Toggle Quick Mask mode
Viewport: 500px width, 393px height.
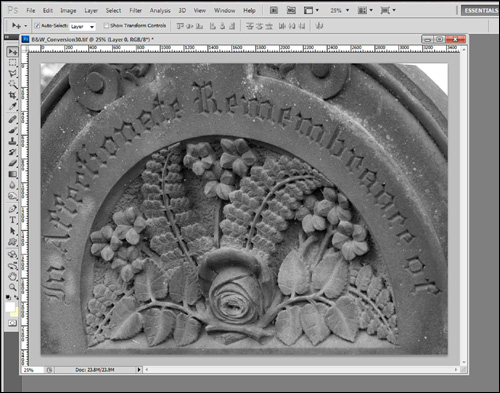point(13,323)
